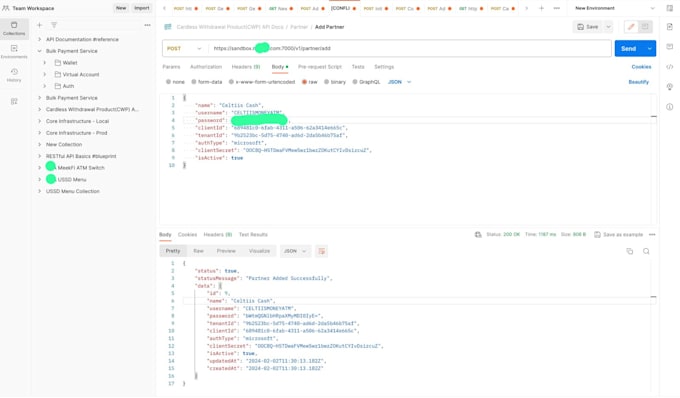Click the pencil edit mode icon

[x=631, y=27]
